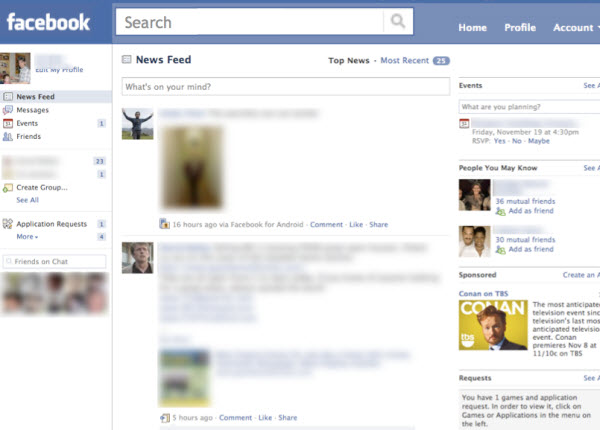The height and width of the screenshot is (430, 600).
Task: Share the 16 hours ago post
Action: click(x=378, y=225)
